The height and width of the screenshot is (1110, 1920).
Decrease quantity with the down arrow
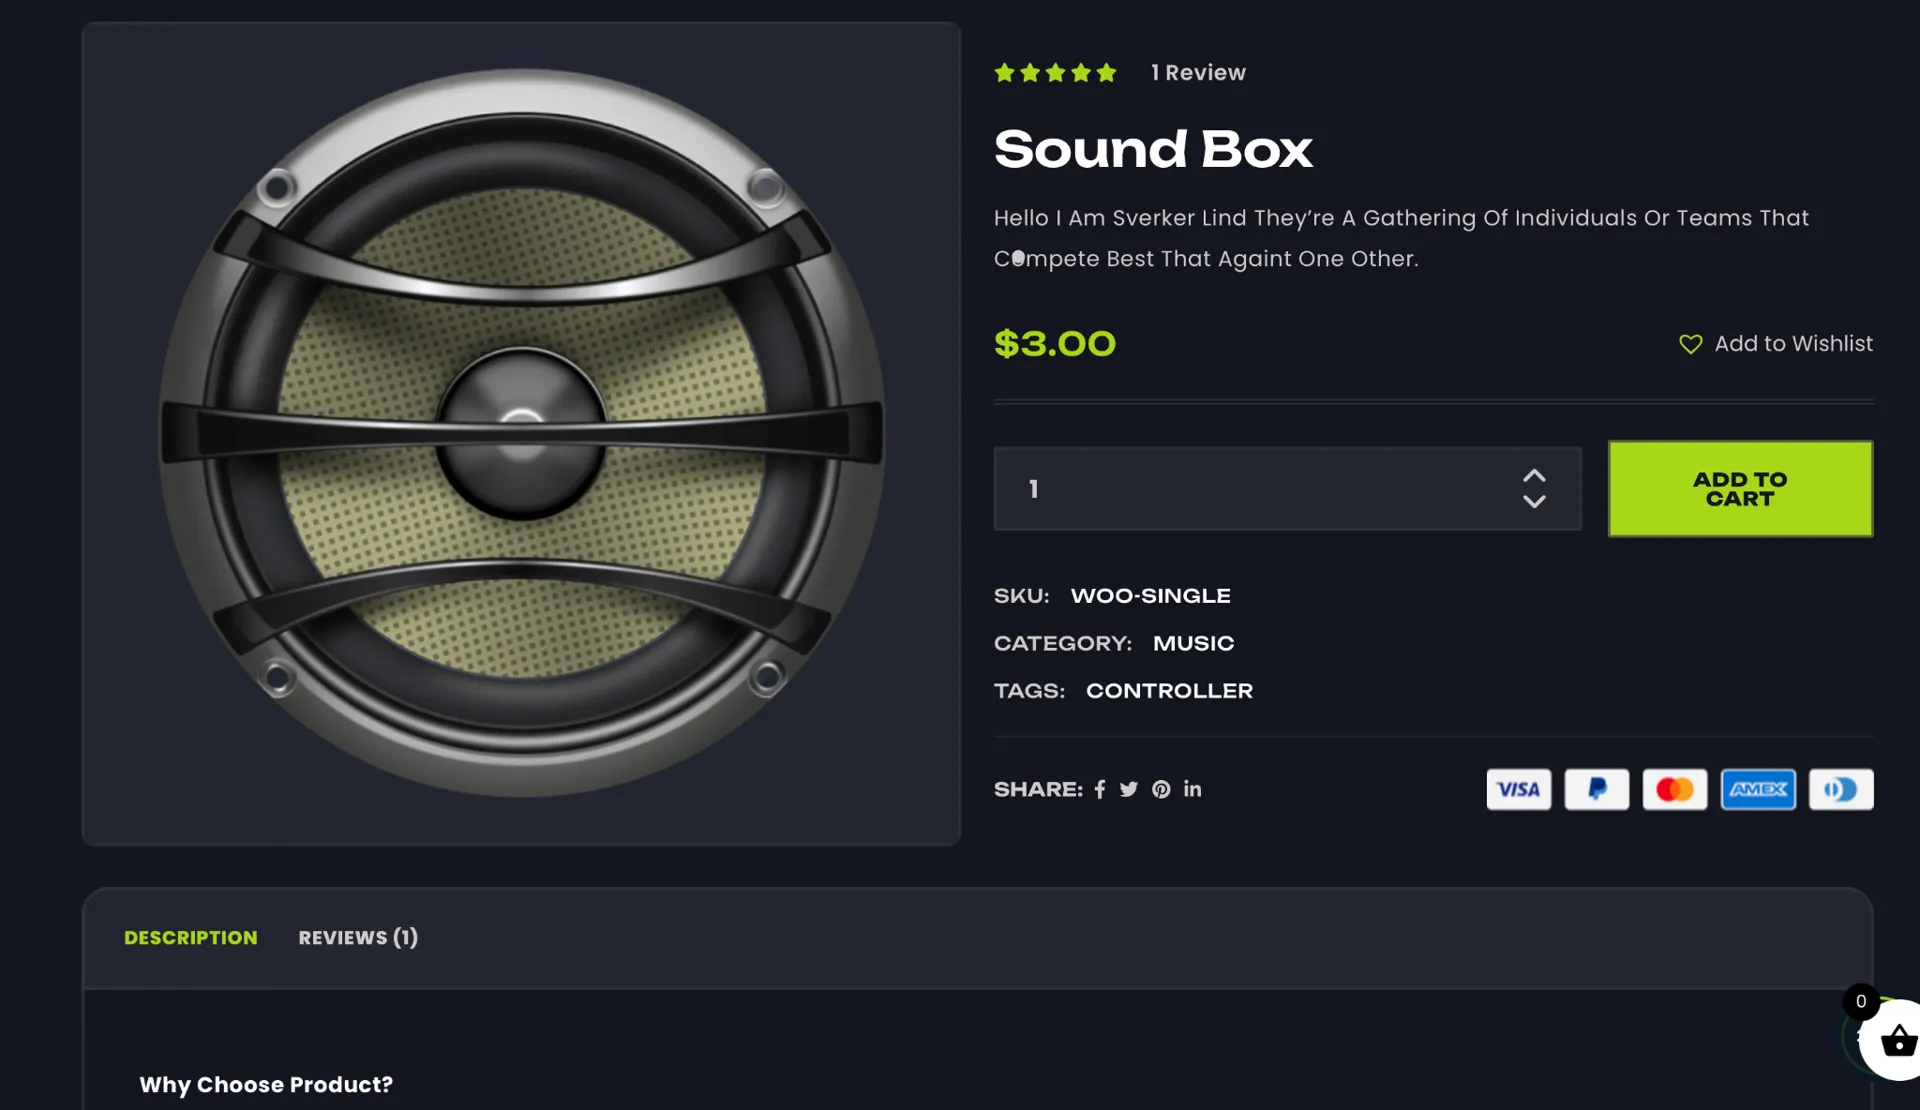pos(1534,502)
